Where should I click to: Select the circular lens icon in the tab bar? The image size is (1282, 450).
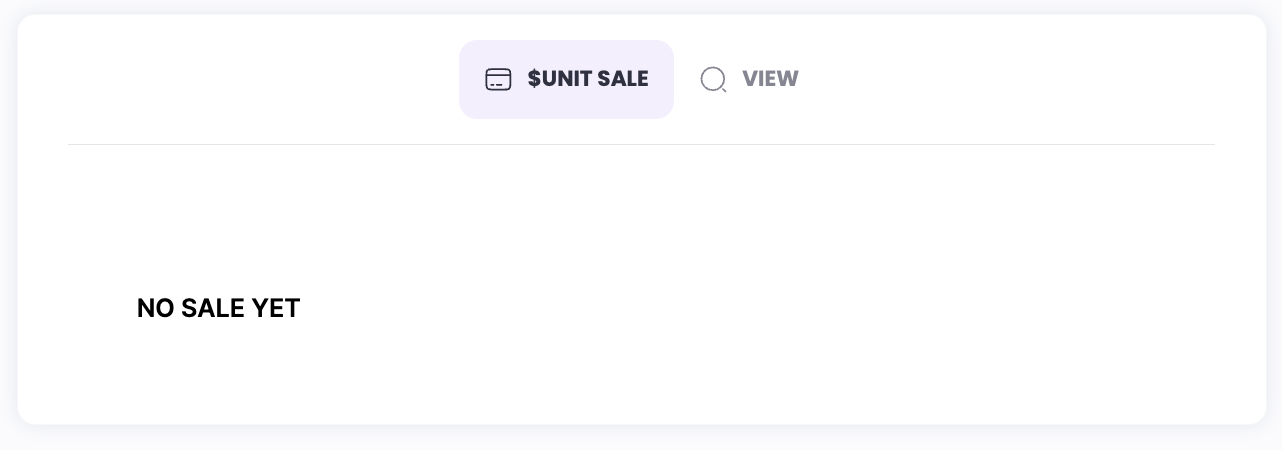point(713,79)
